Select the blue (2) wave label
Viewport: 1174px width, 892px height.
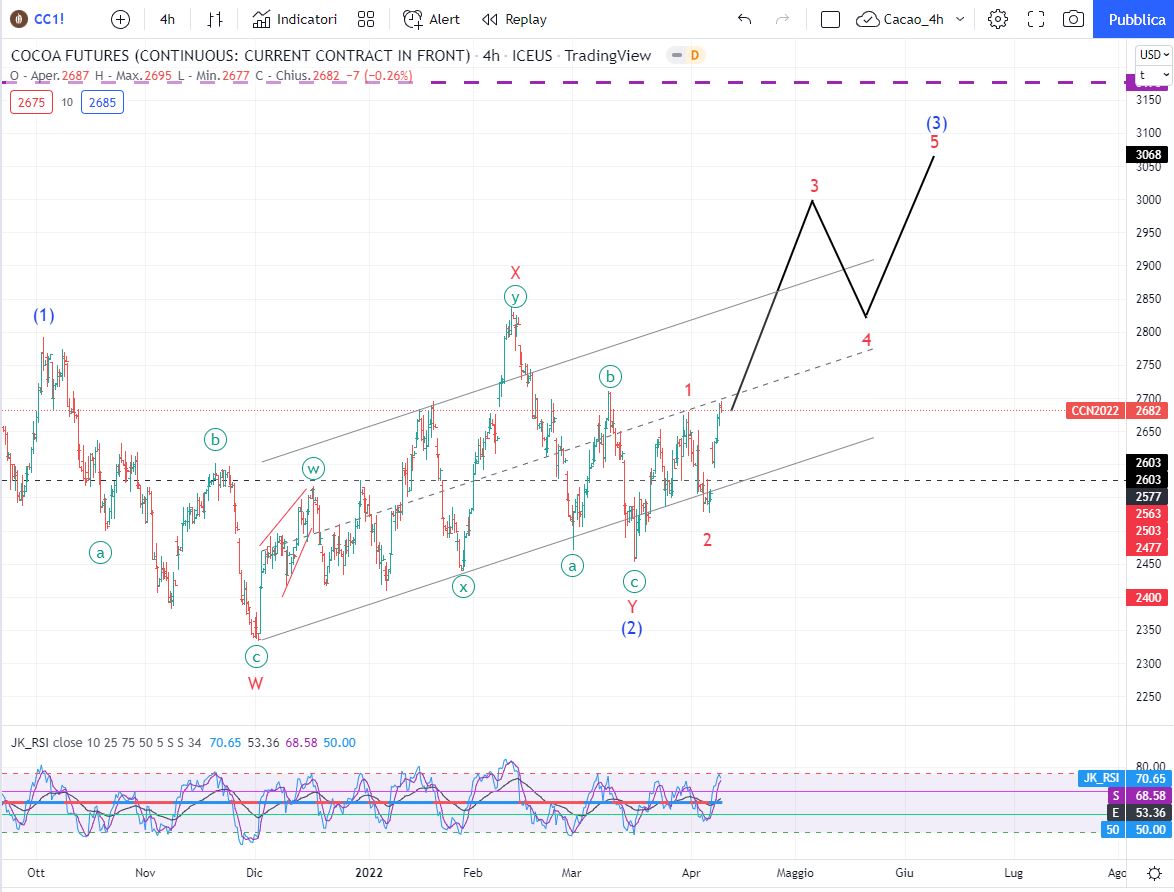[x=632, y=628]
